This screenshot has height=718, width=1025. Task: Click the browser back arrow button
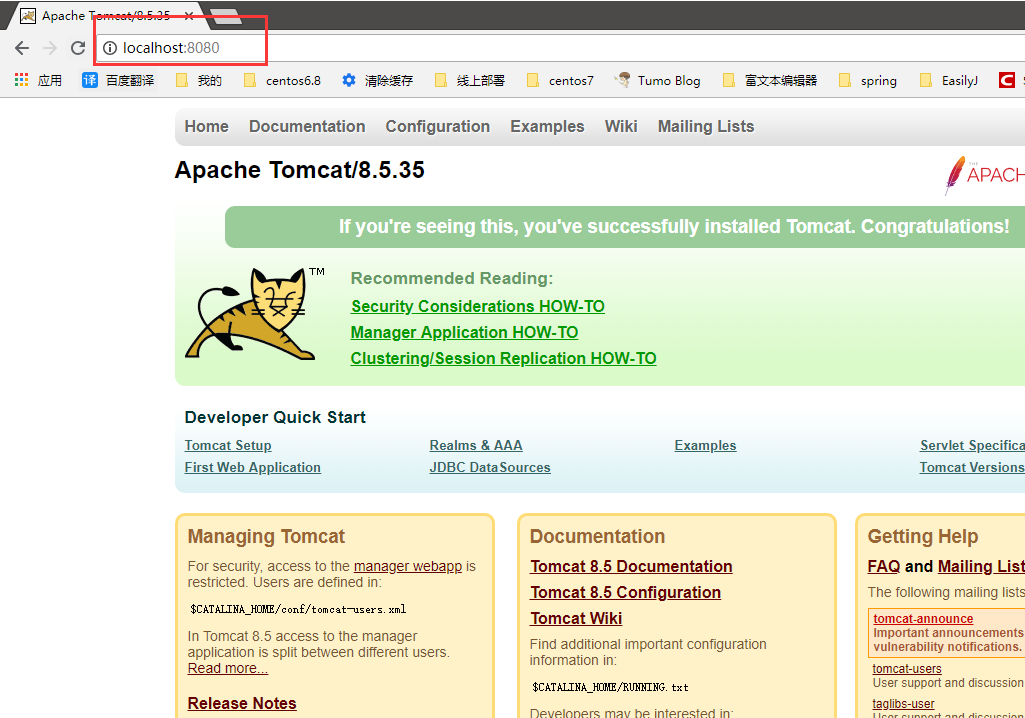tap(22, 48)
